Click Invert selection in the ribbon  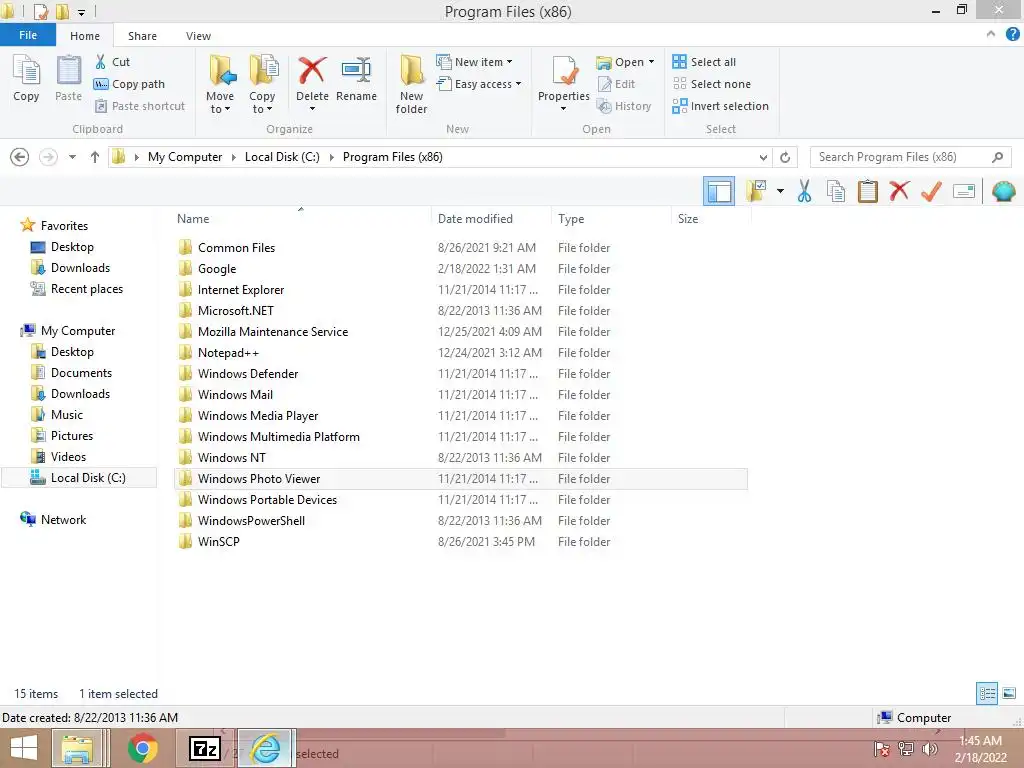pyautogui.click(x=720, y=106)
